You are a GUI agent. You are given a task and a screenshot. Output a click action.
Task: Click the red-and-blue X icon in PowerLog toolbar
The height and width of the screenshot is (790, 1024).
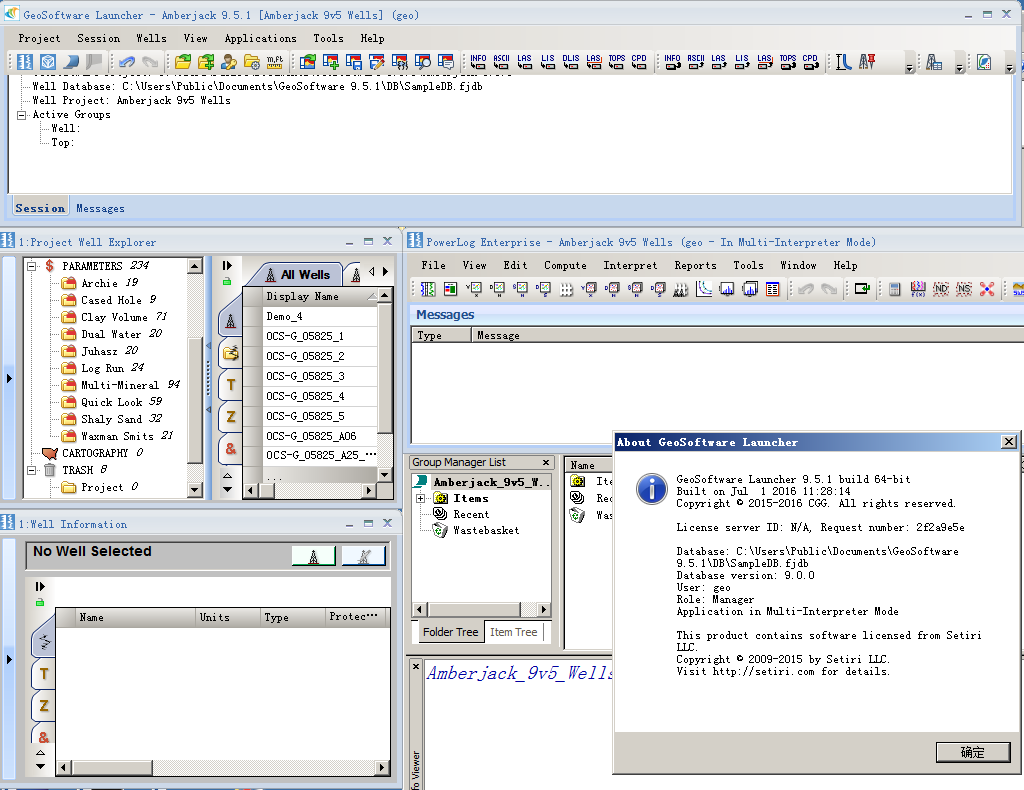tap(987, 289)
